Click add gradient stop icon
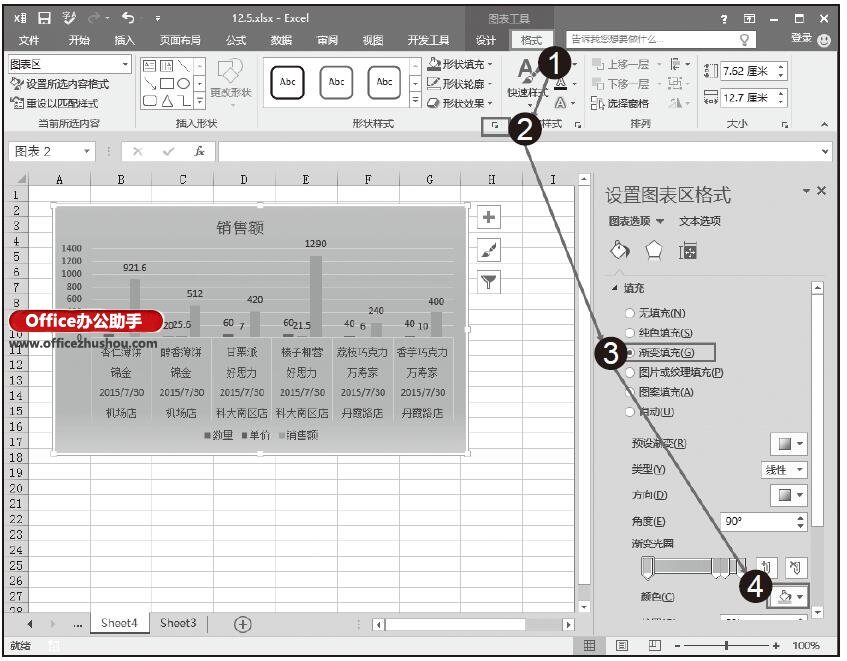The width and height of the screenshot is (847, 661). click(766, 567)
